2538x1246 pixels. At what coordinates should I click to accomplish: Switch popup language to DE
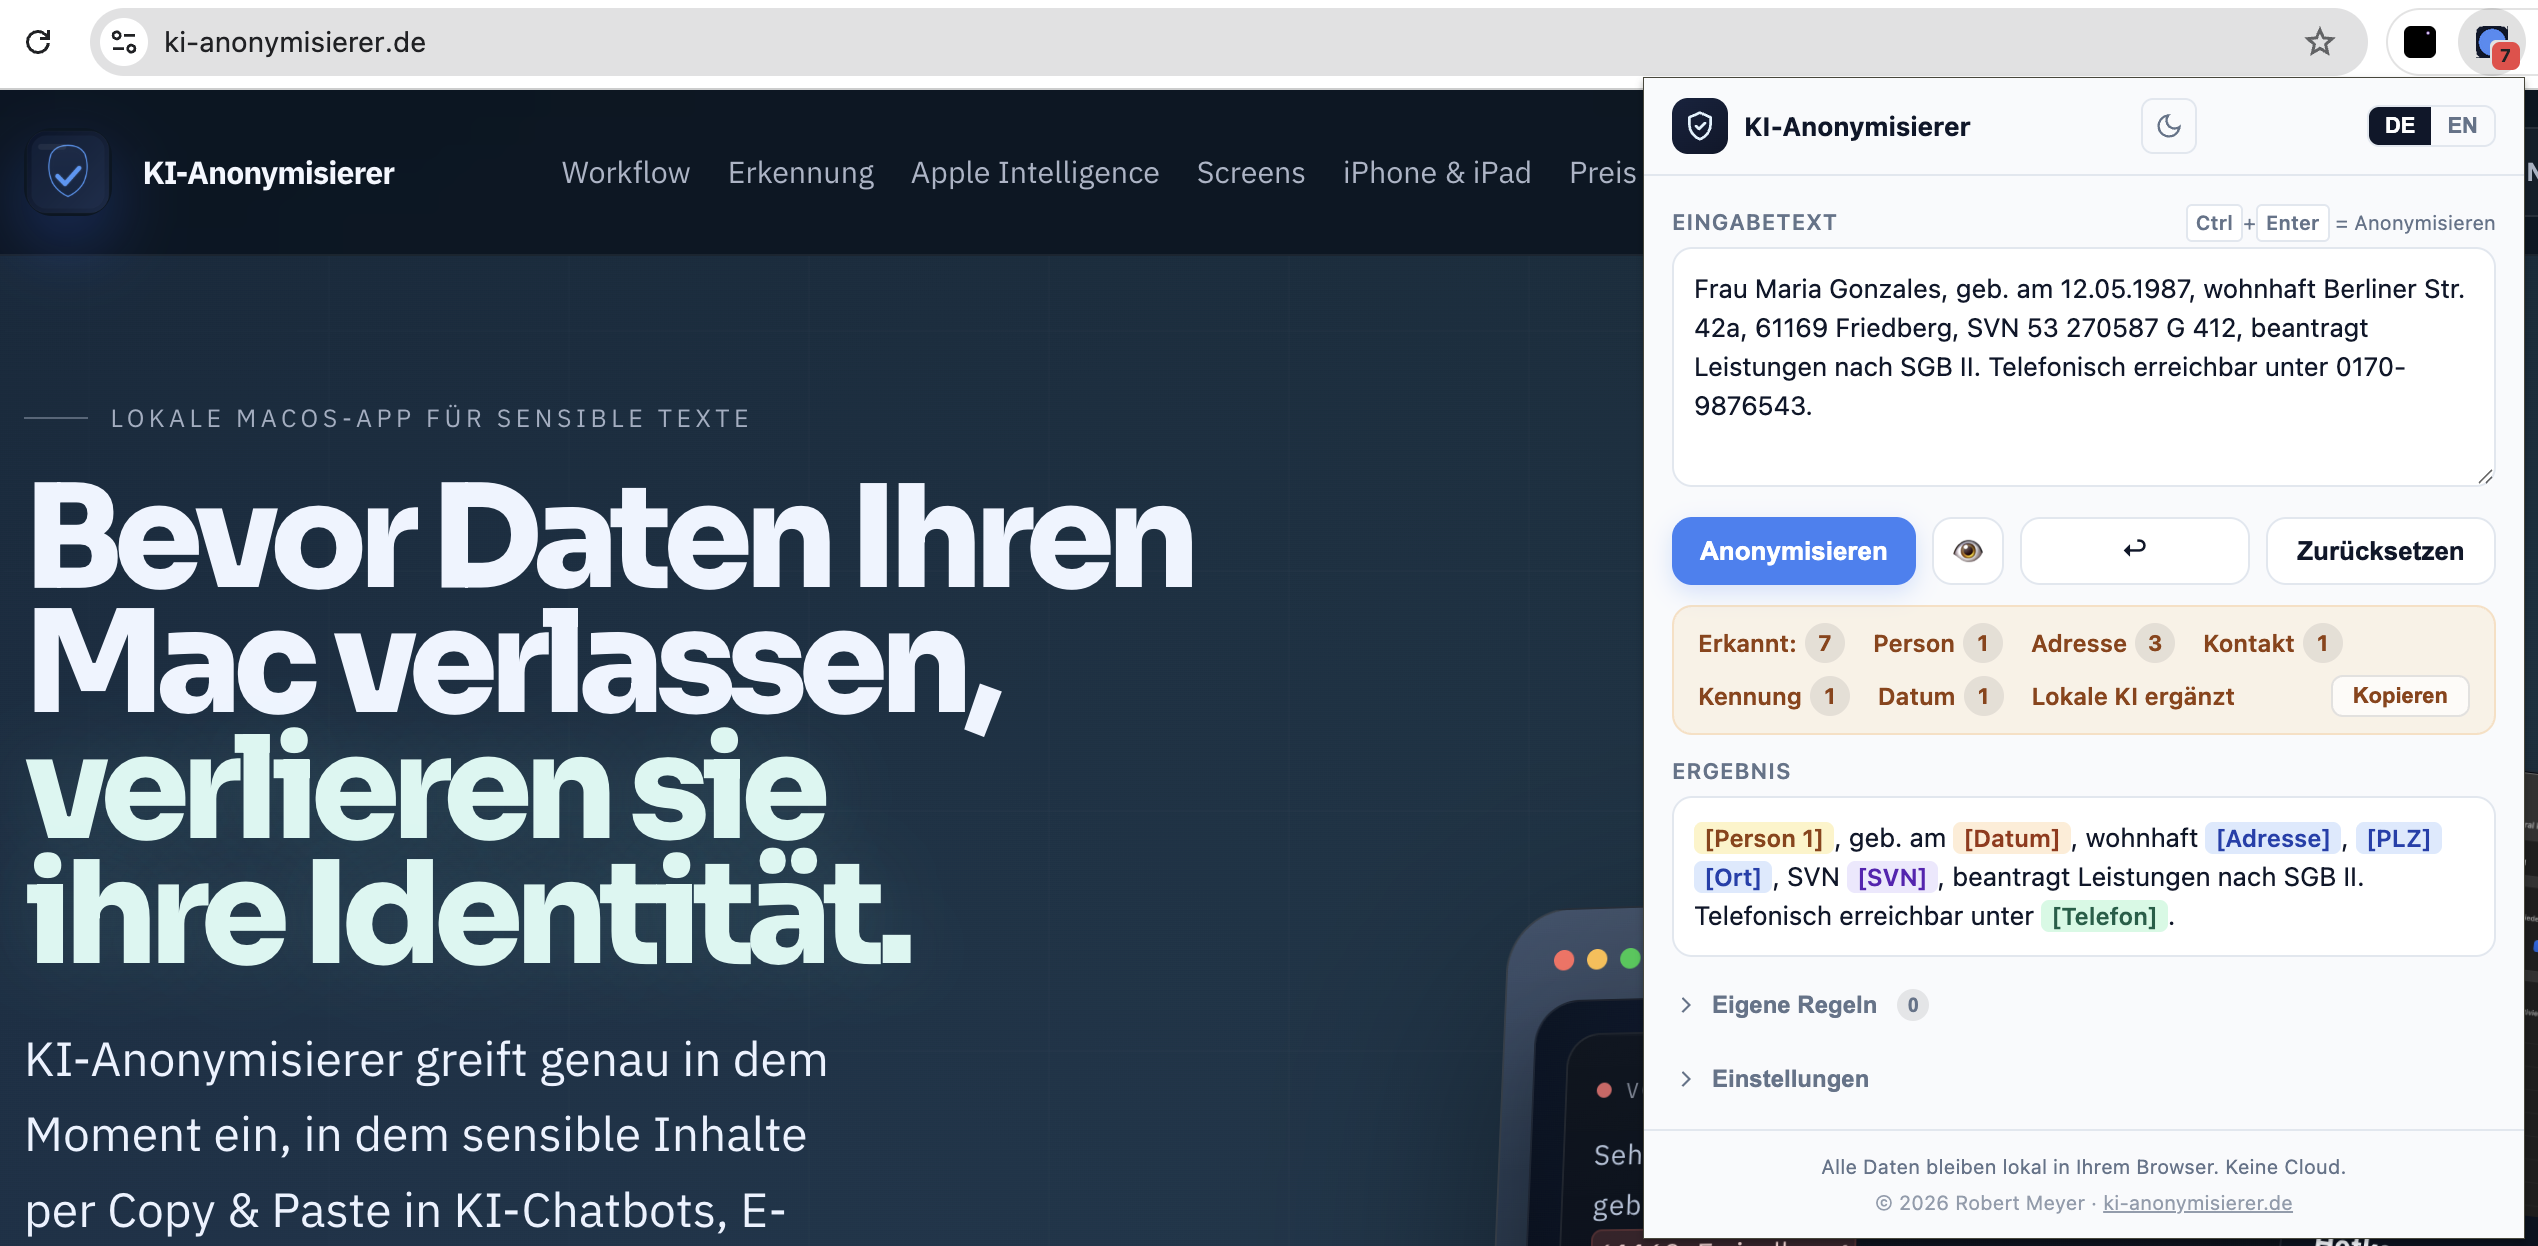(x=2399, y=126)
